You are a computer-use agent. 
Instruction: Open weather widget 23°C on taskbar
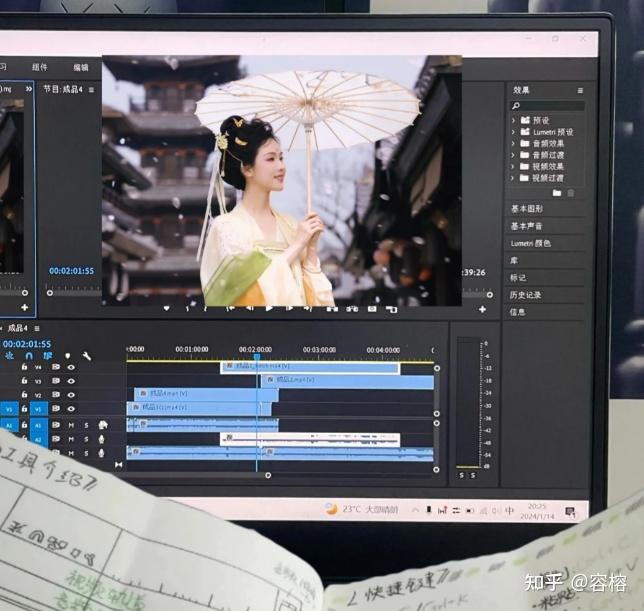coord(361,510)
